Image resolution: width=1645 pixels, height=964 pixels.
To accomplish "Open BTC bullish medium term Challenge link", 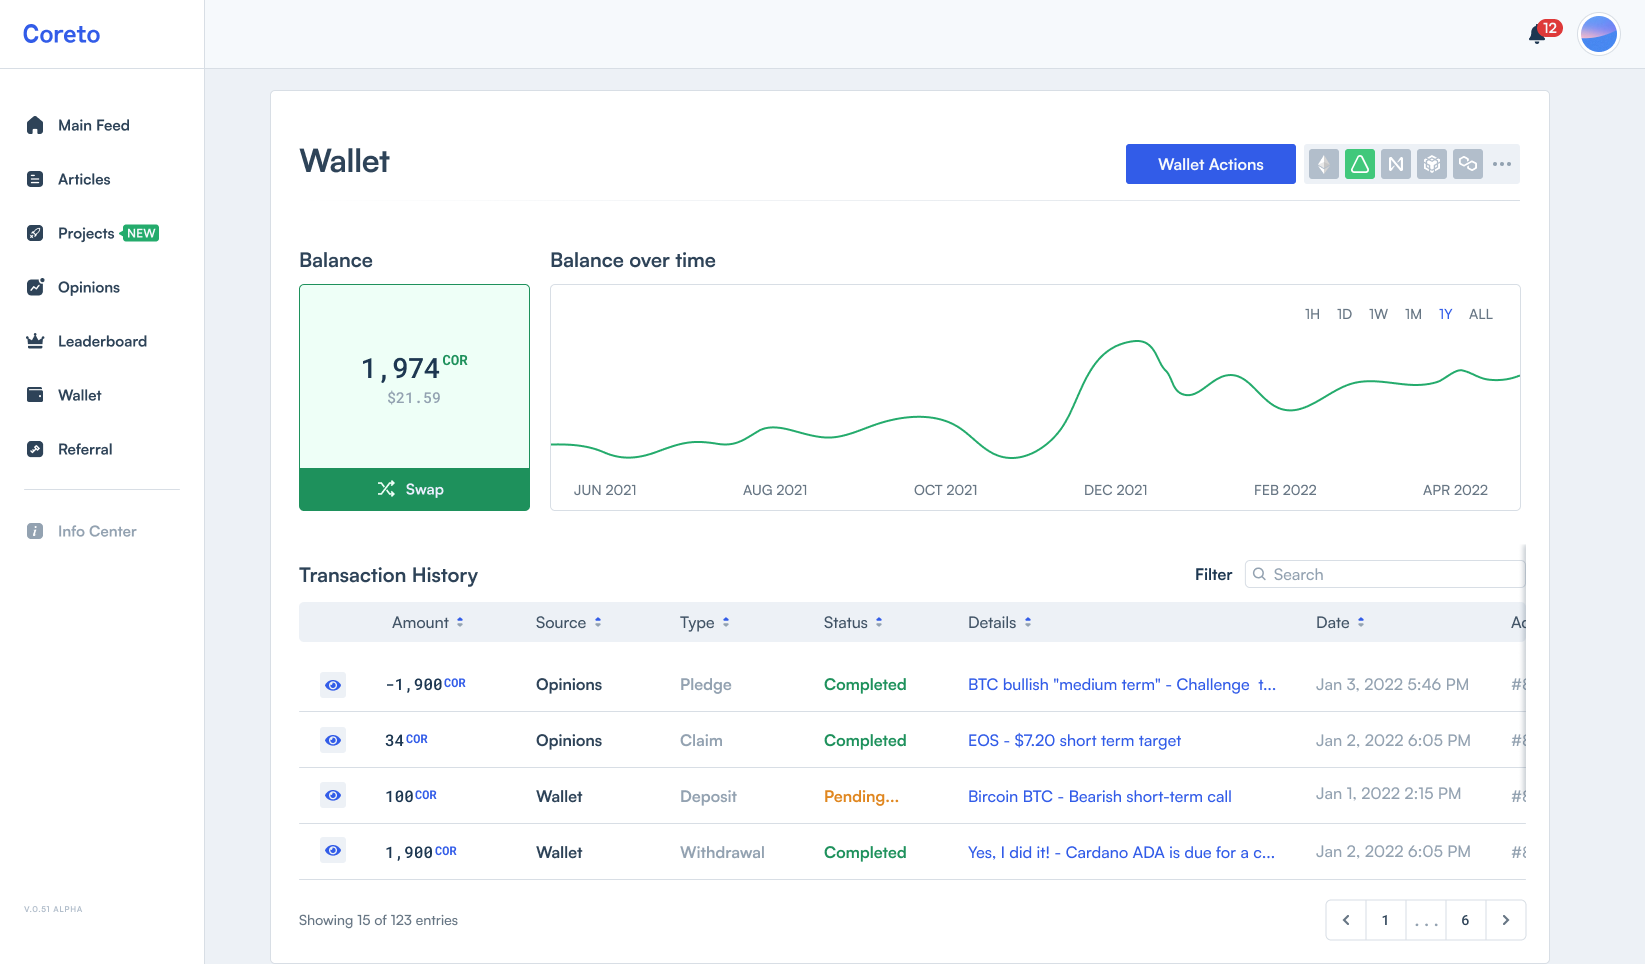I will click(1121, 684).
